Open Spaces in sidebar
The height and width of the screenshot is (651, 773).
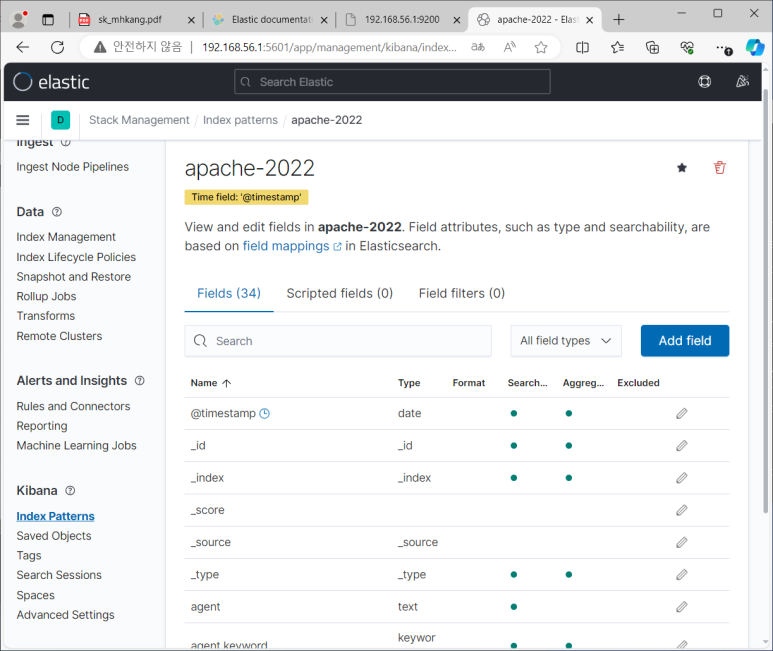[x=35, y=596]
